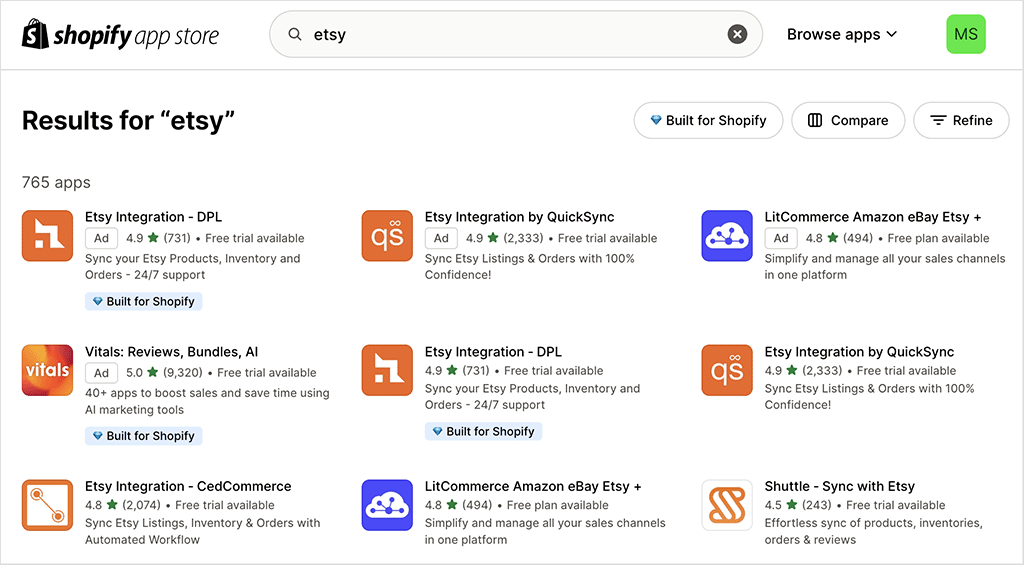Click filter lines icon in Refine button
Image resolution: width=1024 pixels, height=565 pixels.
(938, 120)
